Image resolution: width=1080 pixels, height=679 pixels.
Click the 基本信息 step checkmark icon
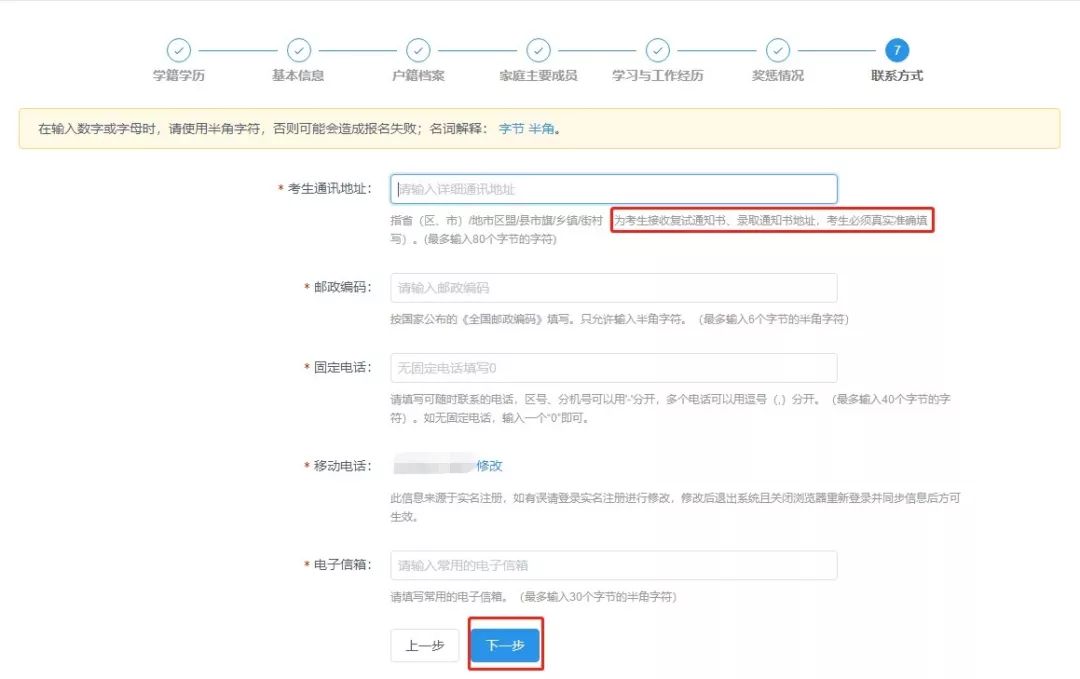pos(298,50)
